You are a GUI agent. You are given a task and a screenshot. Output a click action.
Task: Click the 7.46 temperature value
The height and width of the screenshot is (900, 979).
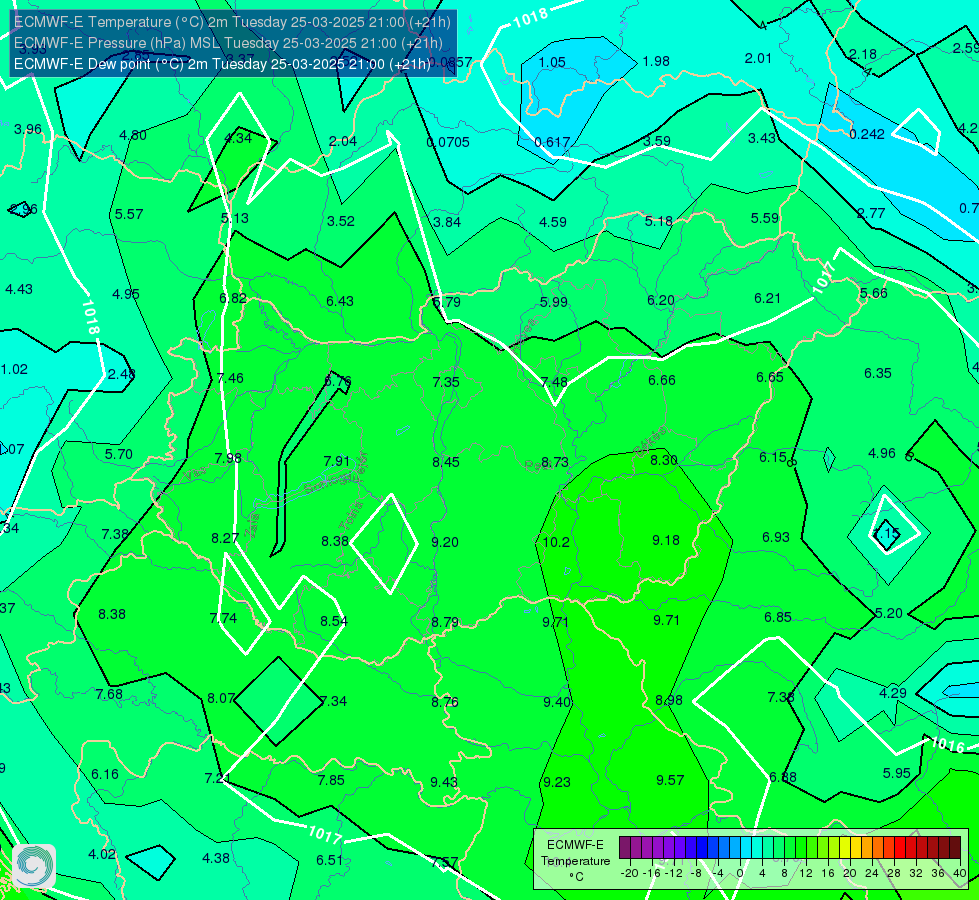tap(230, 378)
